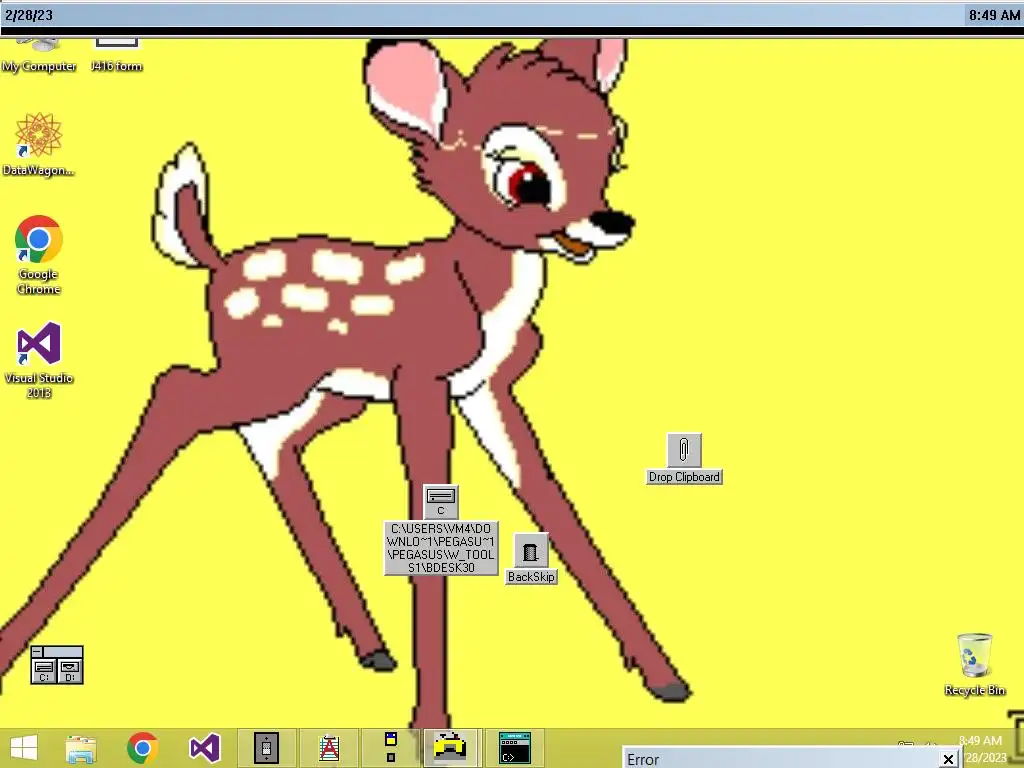Click the C: D: drives window icon

[x=57, y=665]
